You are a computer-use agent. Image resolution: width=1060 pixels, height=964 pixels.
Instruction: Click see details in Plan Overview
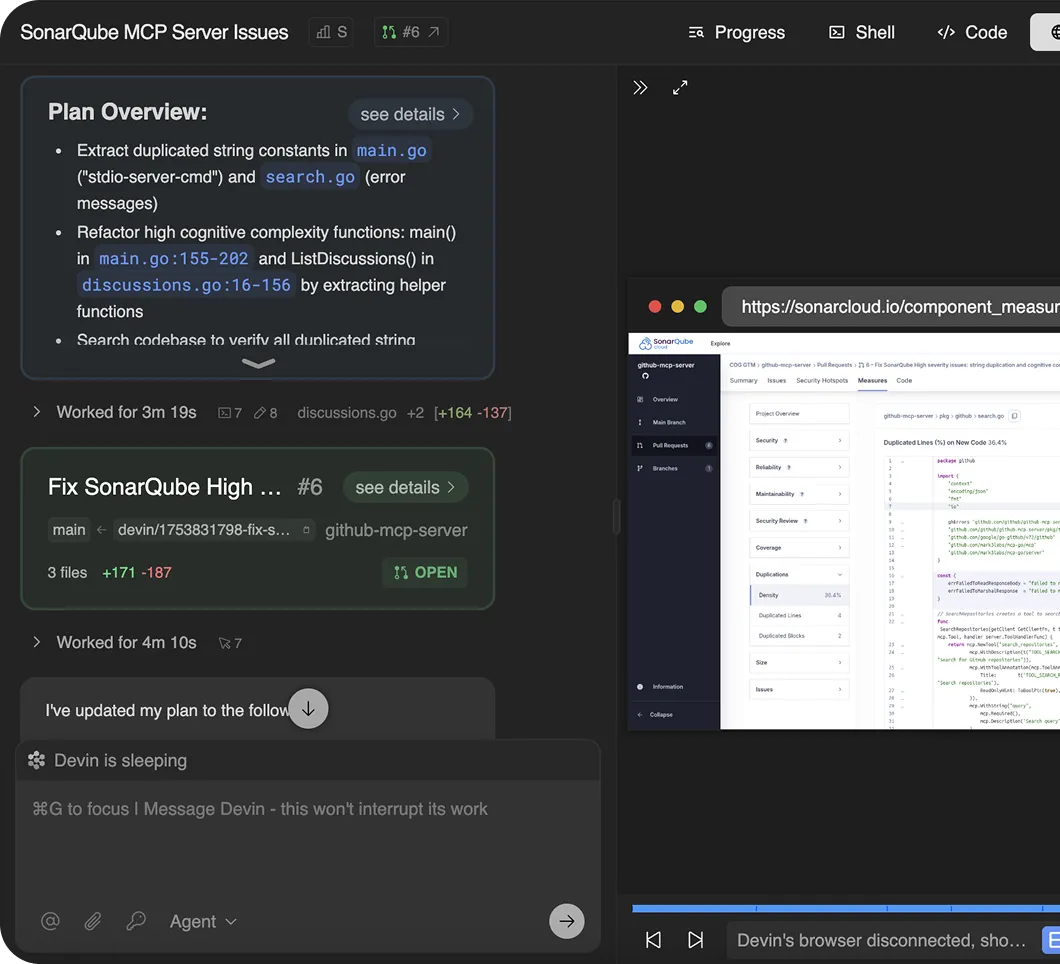pyautogui.click(x=410, y=114)
